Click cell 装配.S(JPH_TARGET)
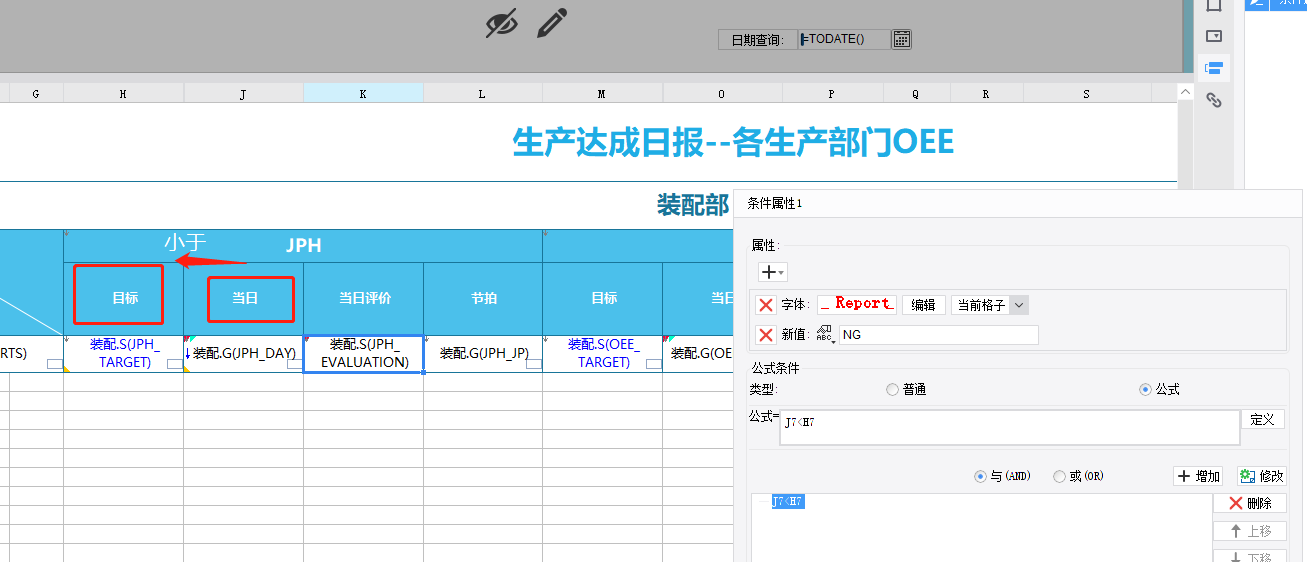 (x=123, y=353)
